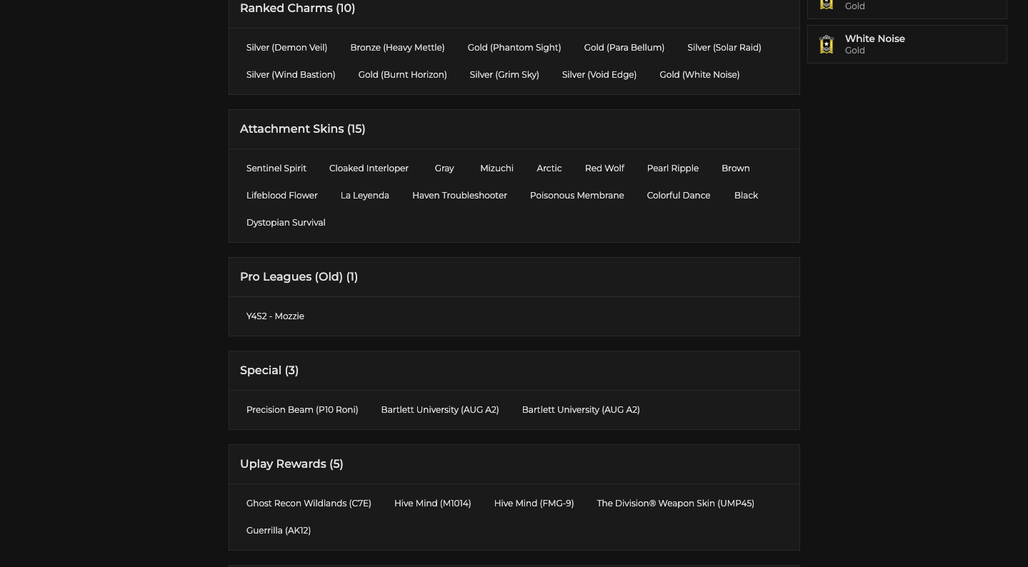Image resolution: width=1028 pixels, height=567 pixels.
Task: Click the Bronze (Heavy Mettle) tag
Action: (397, 47)
